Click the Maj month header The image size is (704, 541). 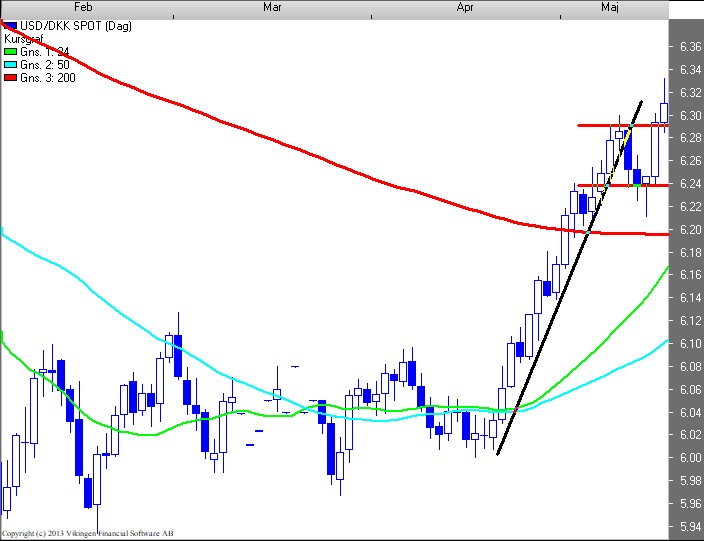click(610, 7)
